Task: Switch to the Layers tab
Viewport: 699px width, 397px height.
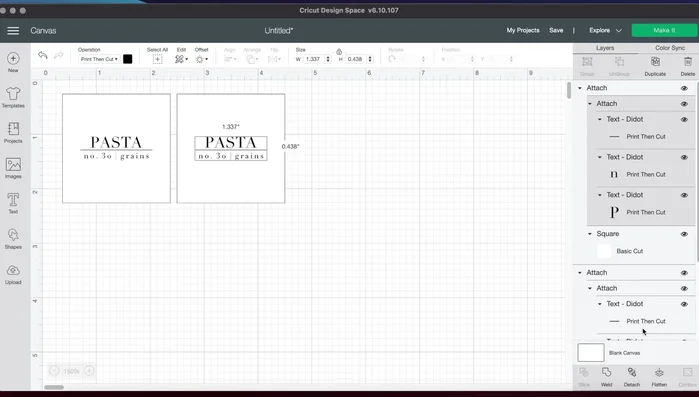Action: 605,48
